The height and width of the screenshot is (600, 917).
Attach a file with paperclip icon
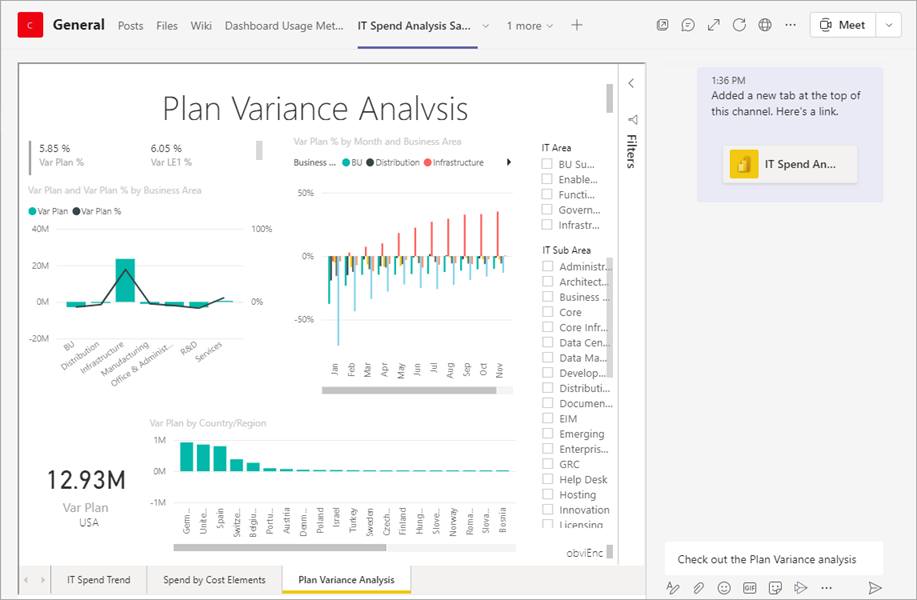[698, 588]
